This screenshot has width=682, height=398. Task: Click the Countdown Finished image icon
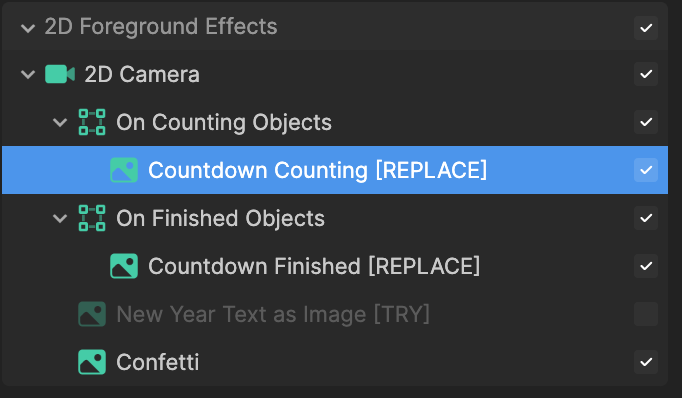click(x=124, y=266)
